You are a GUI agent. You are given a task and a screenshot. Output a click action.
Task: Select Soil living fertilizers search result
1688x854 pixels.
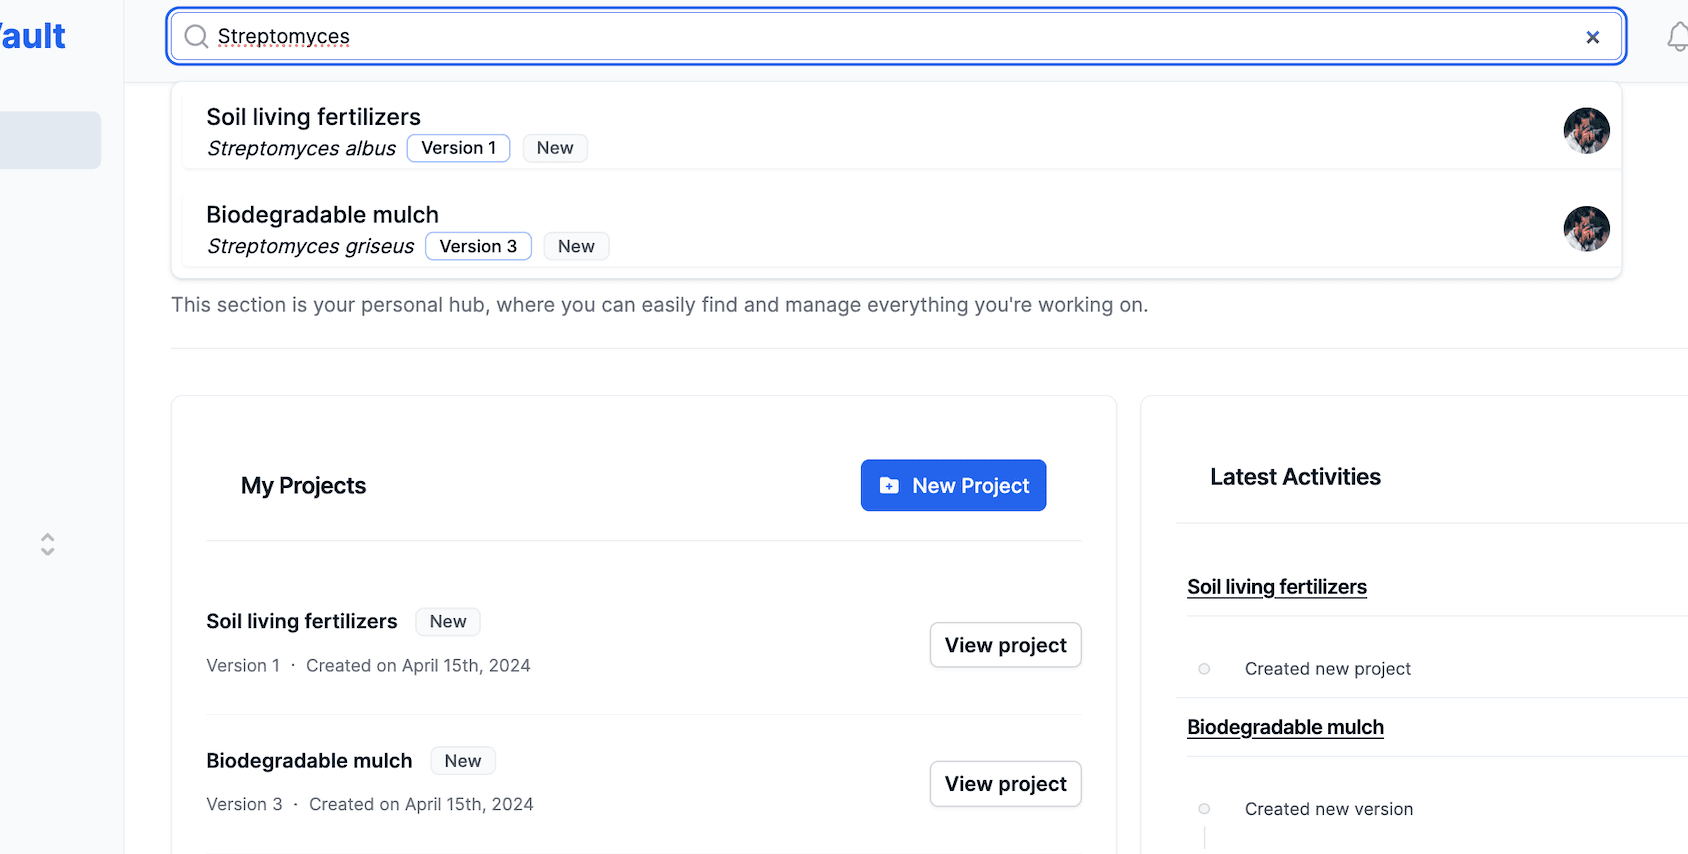(x=313, y=117)
